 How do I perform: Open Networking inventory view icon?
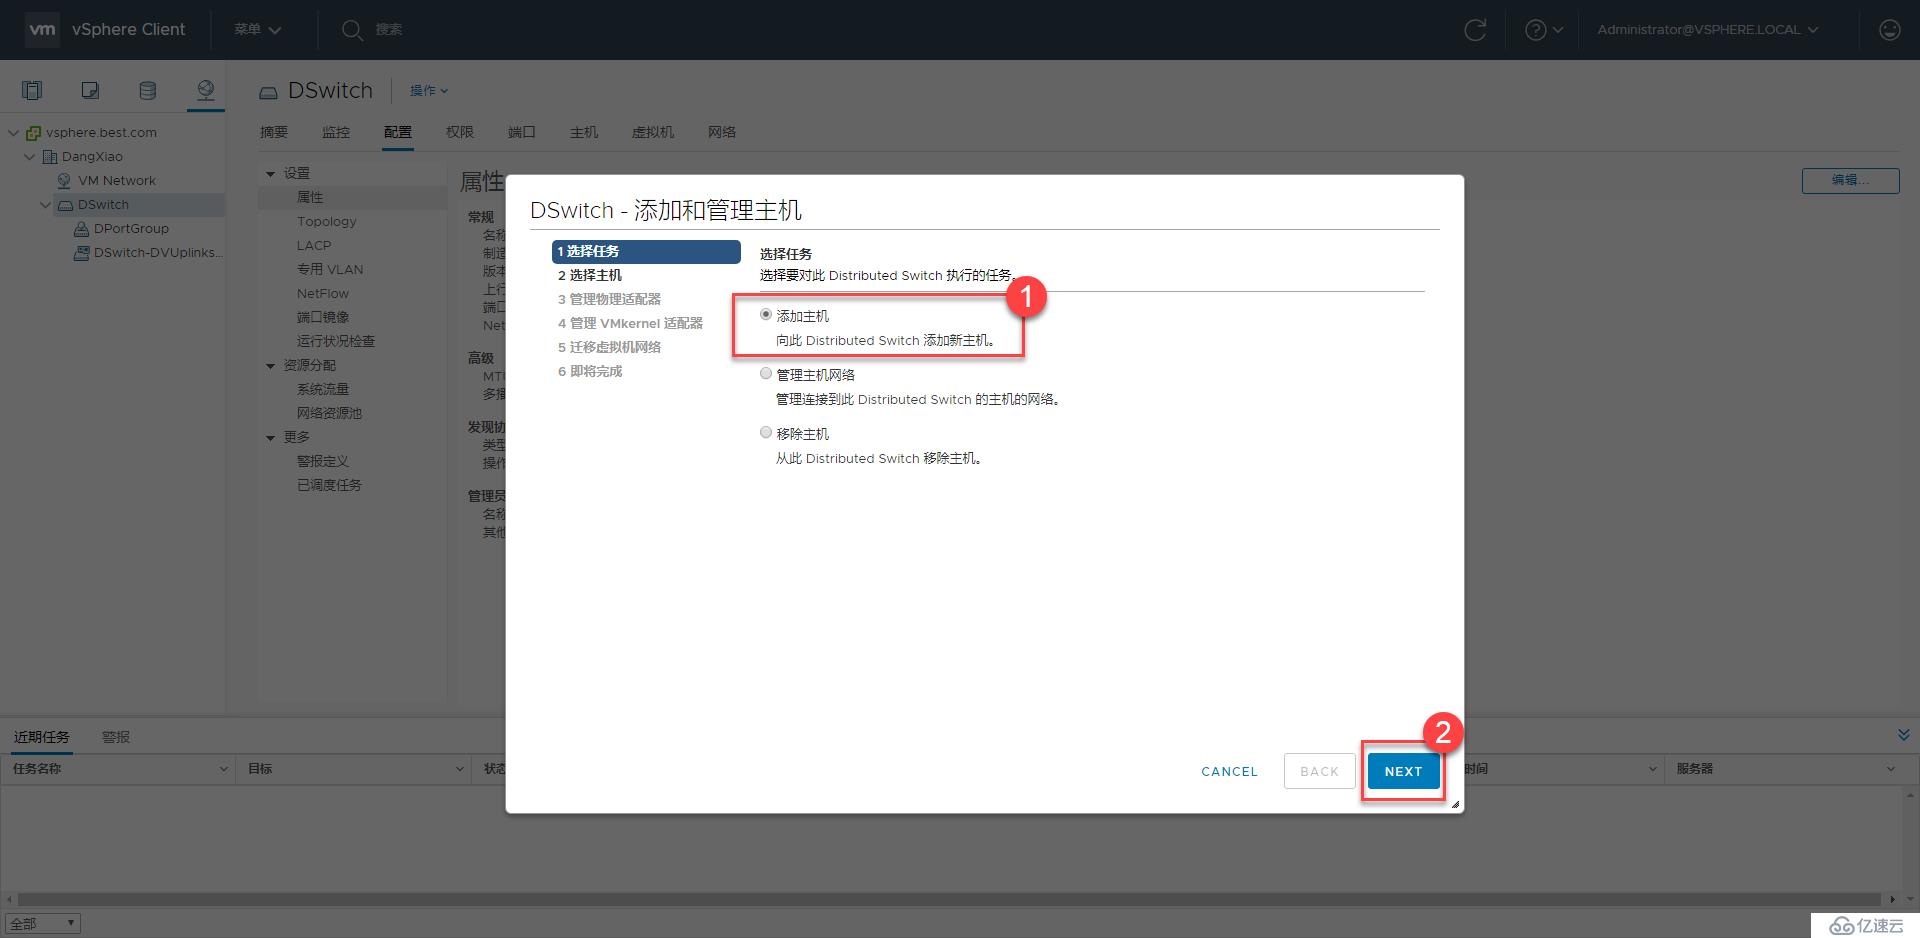click(205, 91)
